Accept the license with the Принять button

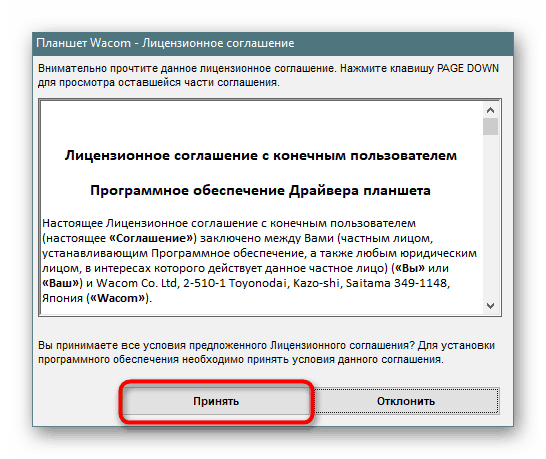pos(216,401)
